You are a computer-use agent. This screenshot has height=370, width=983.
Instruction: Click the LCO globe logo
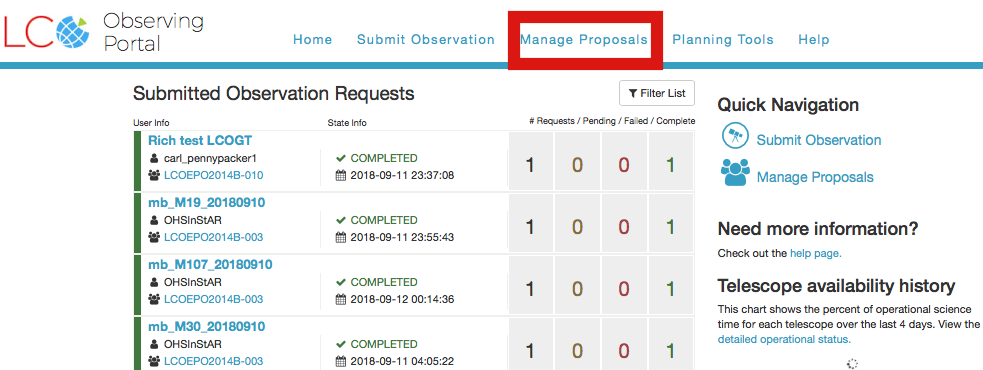pyautogui.click(x=73, y=32)
